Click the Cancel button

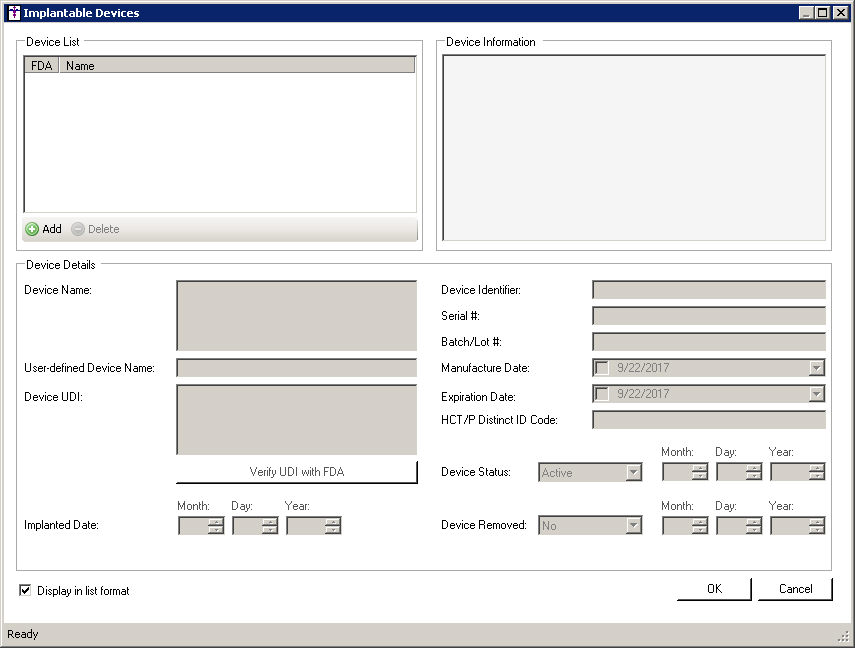[795, 589]
